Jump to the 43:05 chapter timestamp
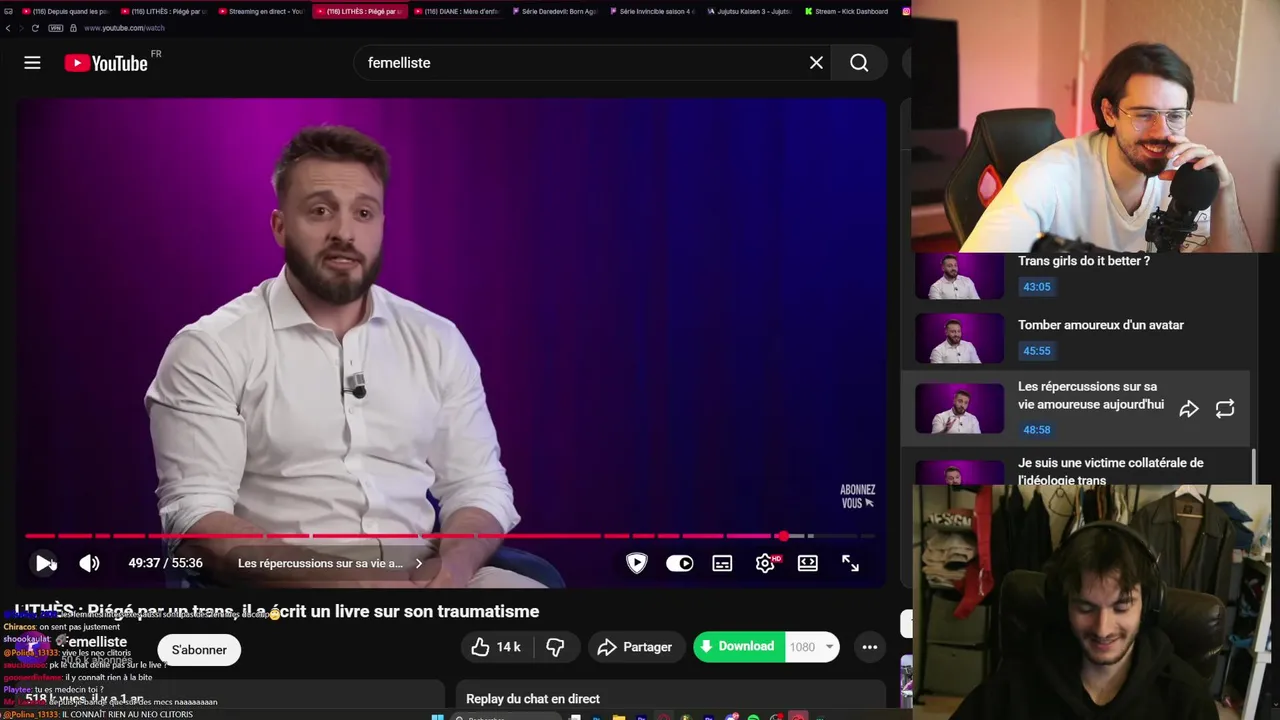The height and width of the screenshot is (720, 1280). coord(1037,287)
